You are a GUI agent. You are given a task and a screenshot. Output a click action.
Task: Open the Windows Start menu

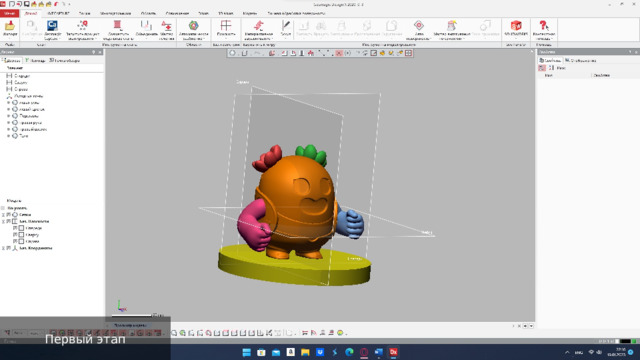click(x=247, y=352)
